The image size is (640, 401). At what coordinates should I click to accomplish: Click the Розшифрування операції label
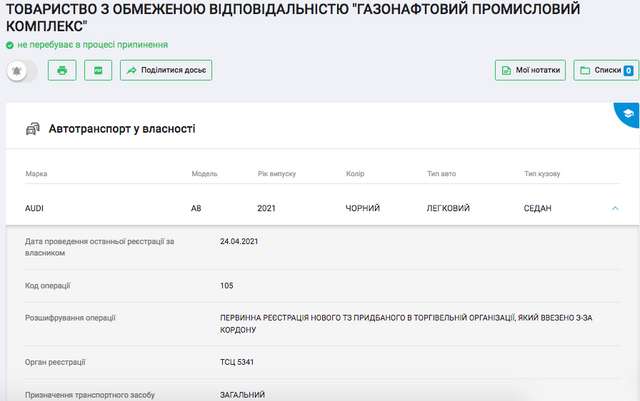coord(70,318)
